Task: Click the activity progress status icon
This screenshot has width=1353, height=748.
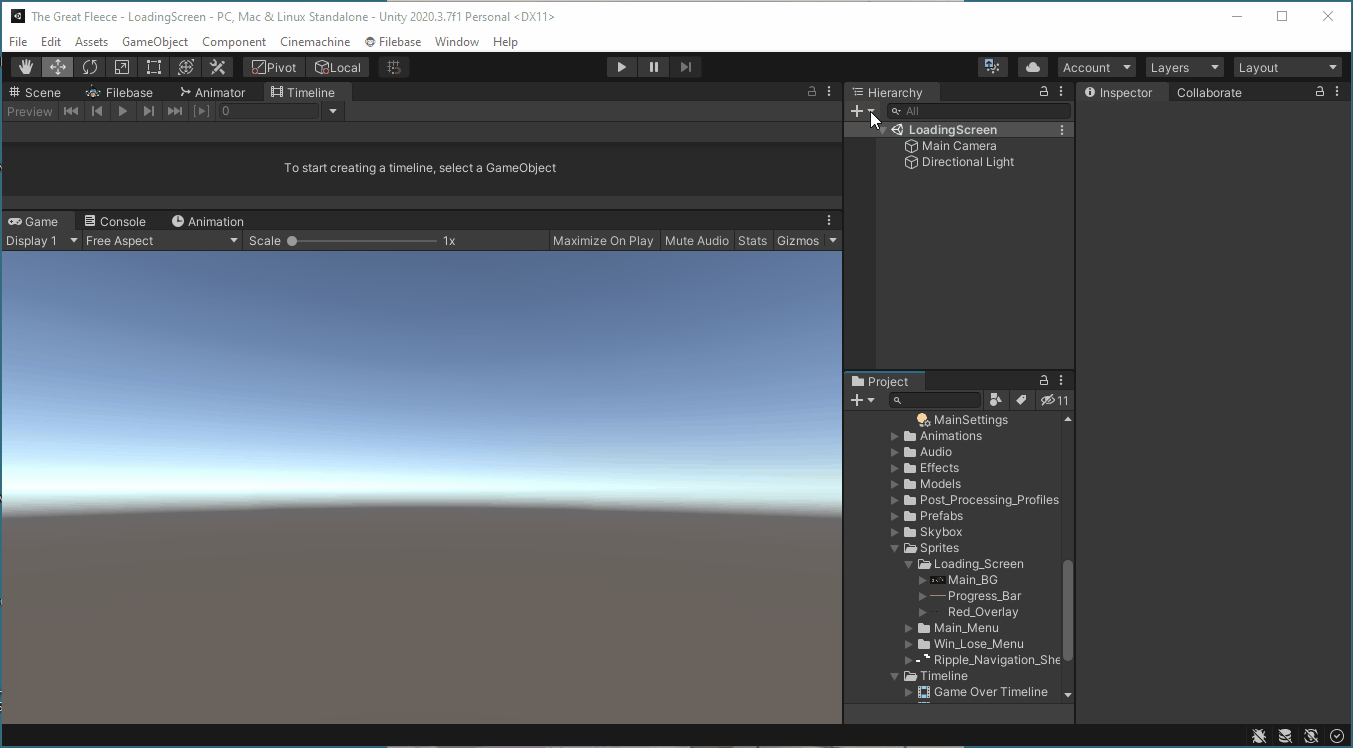Action: coord(1337,736)
